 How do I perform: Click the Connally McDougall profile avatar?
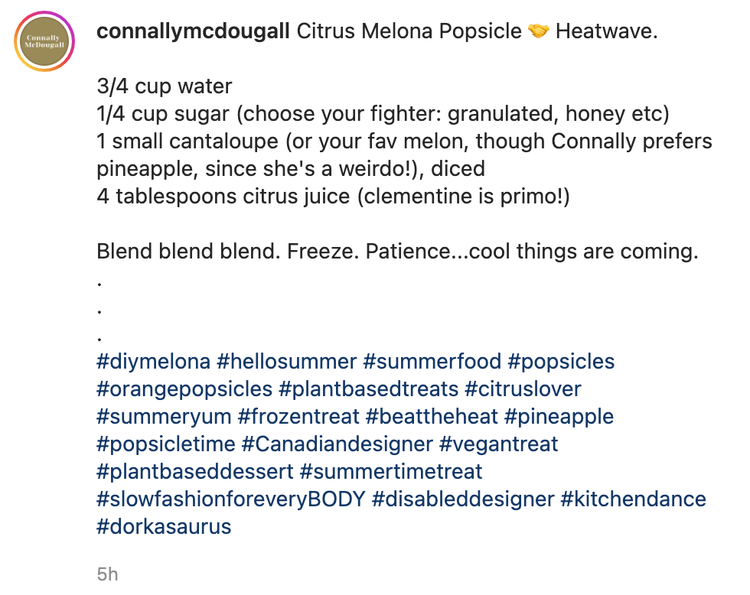(x=44, y=42)
